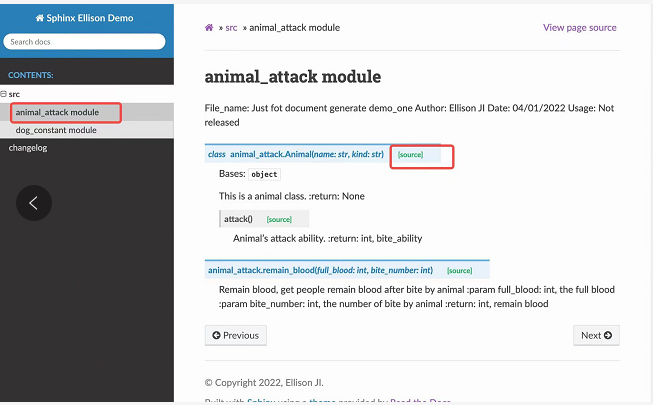Click the animal_attack.remain_blood function signature
Screen dimensions: 653x405
pyautogui.click(x=320, y=270)
